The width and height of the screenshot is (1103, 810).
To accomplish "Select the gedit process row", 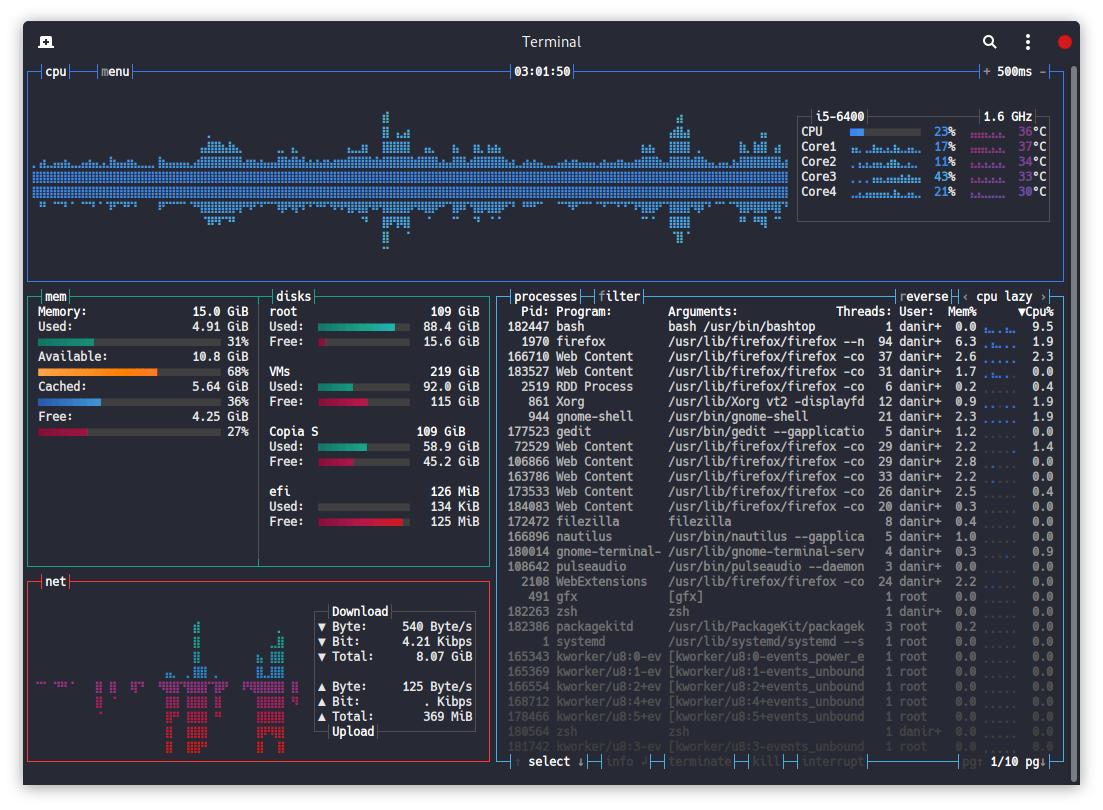I will tap(780, 431).
